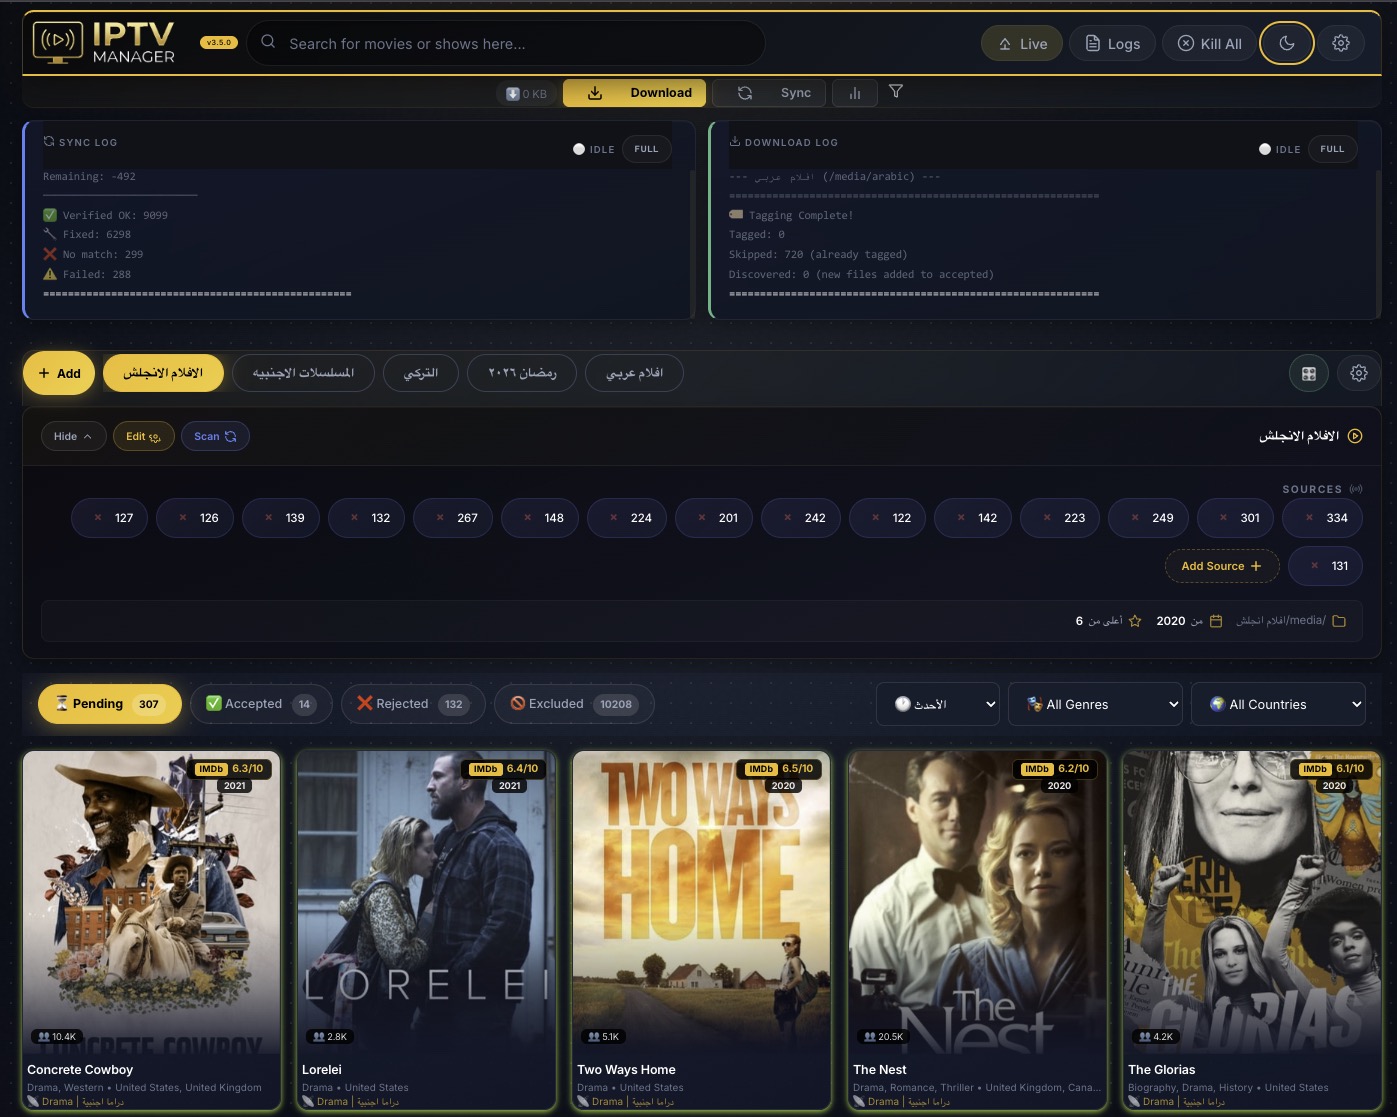Click the Download Log header icon
1397x1117 pixels.
[x=735, y=141]
